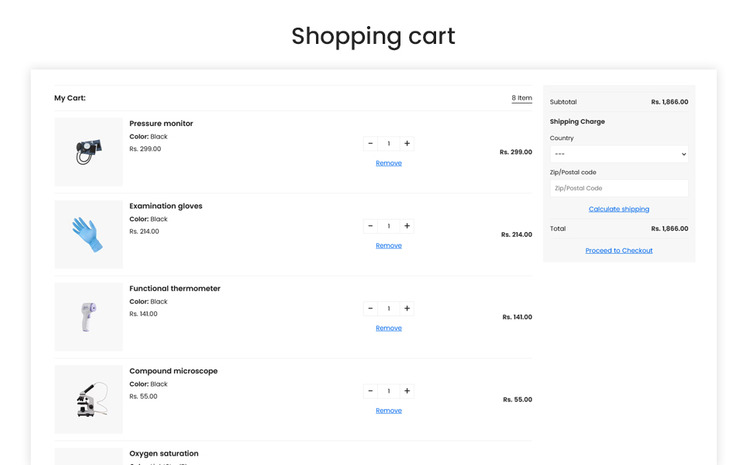Increase quantity of Compound microscope
The image size is (748, 465).
coord(407,391)
